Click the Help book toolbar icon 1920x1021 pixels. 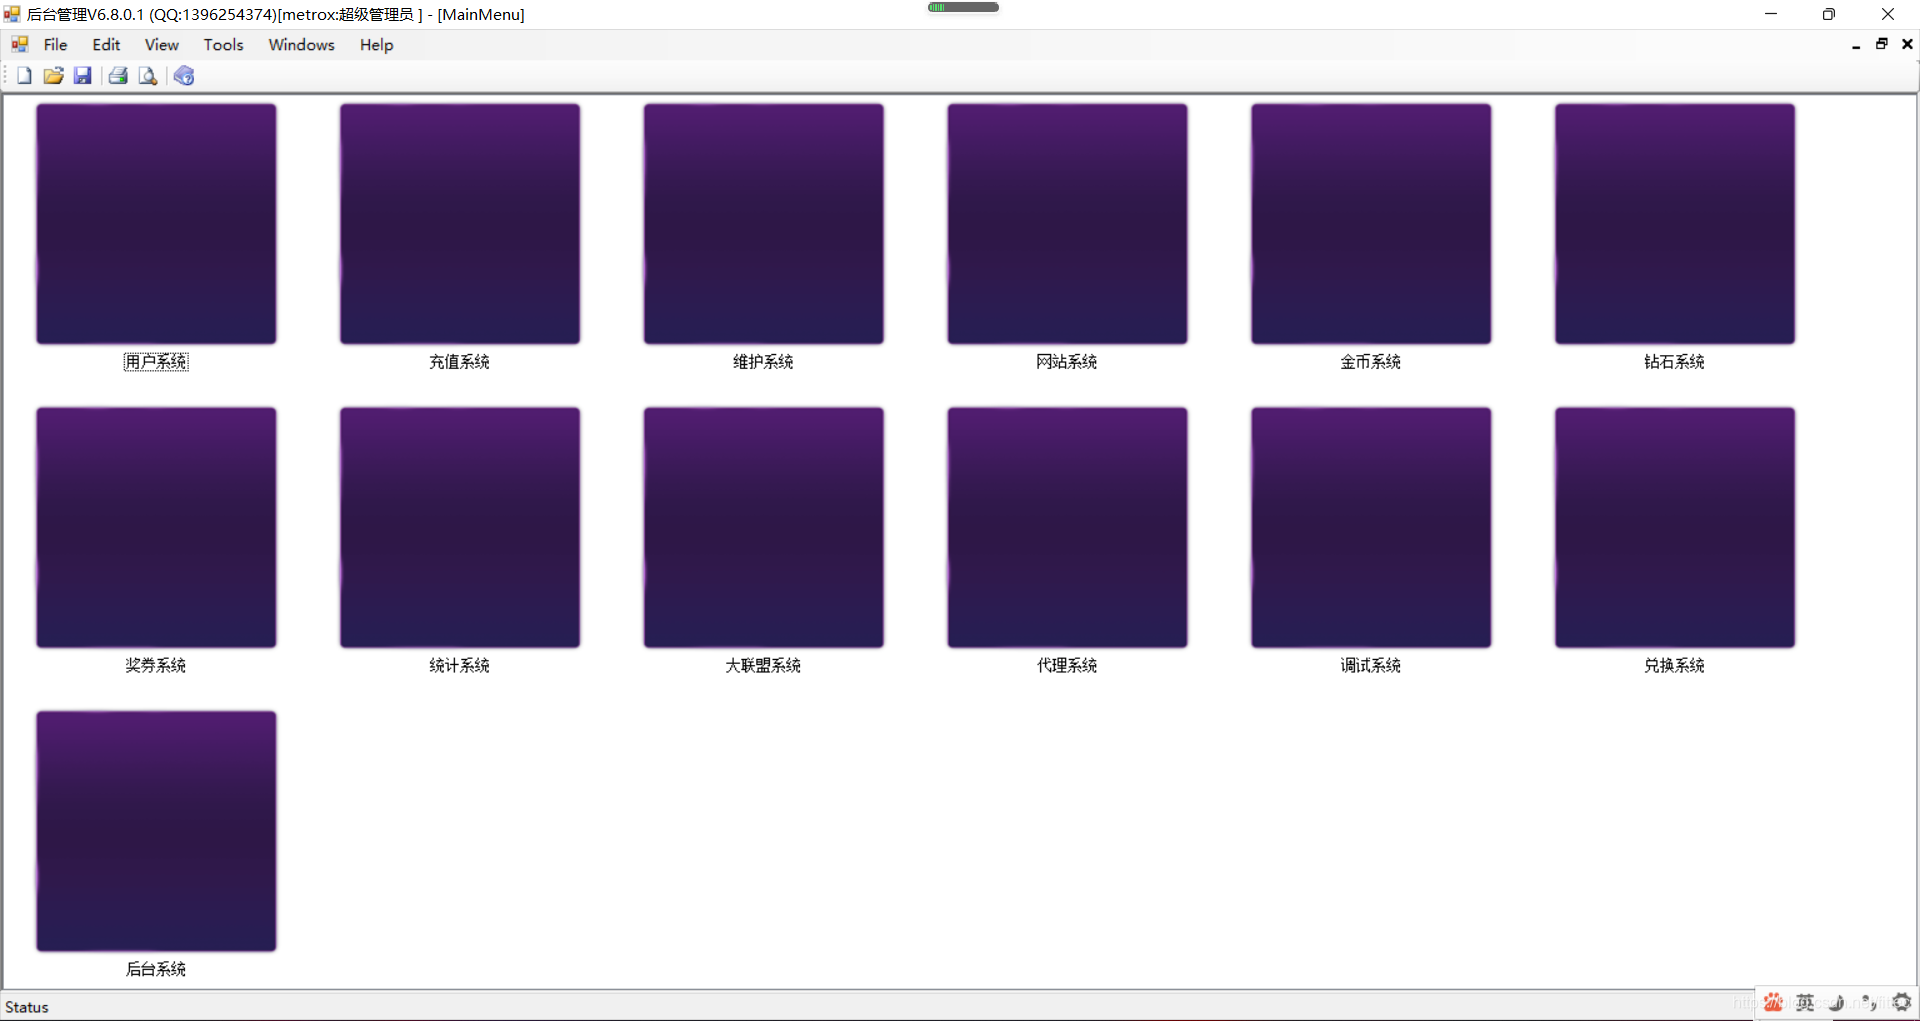(x=184, y=76)
